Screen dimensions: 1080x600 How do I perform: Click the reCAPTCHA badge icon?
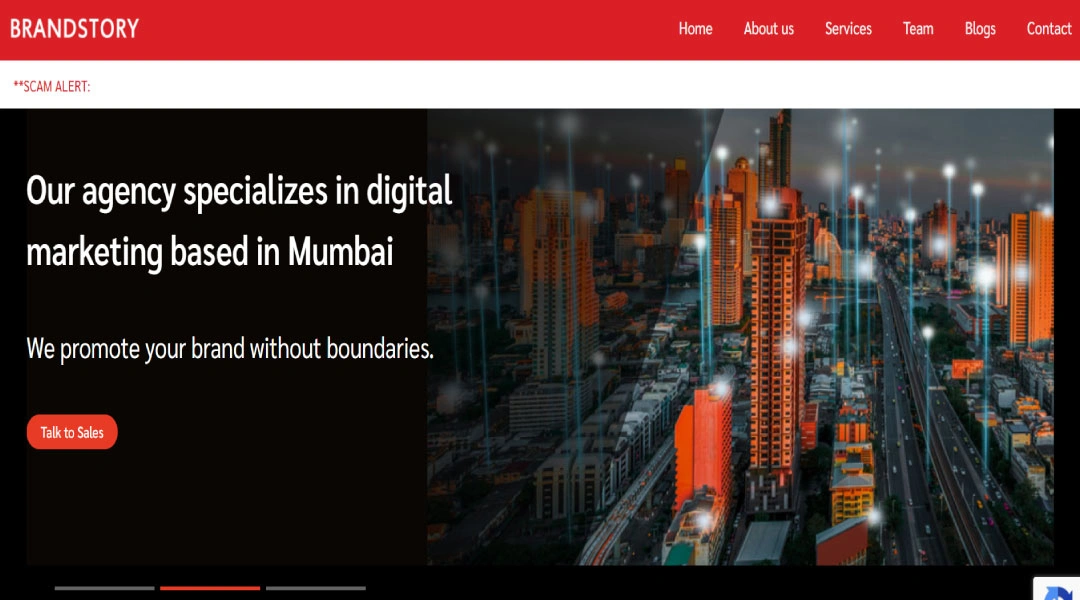click(x=1057, y=589)
